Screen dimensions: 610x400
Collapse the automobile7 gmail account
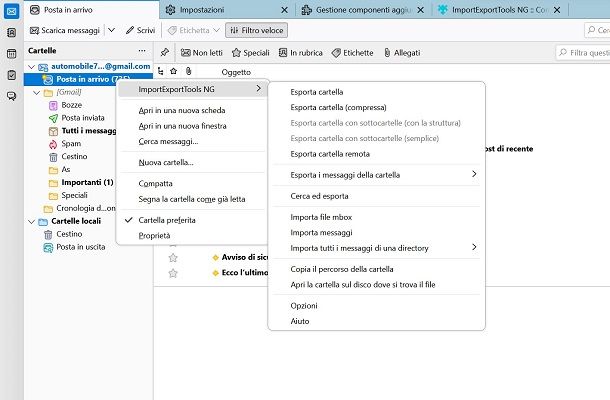point(32,67)
